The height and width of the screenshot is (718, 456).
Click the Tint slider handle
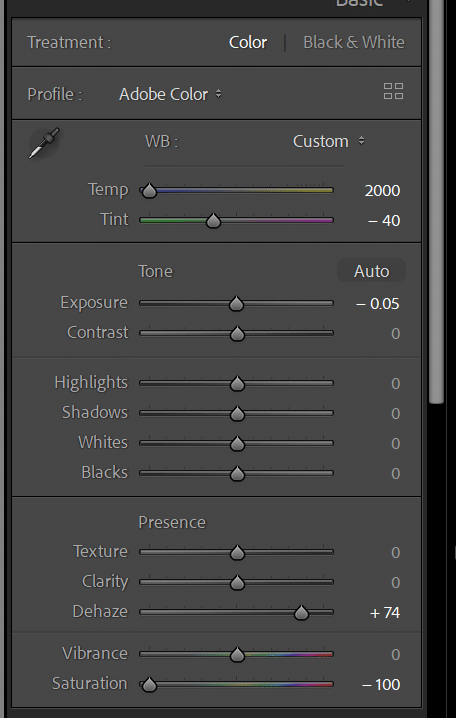(x=213, y=221)
